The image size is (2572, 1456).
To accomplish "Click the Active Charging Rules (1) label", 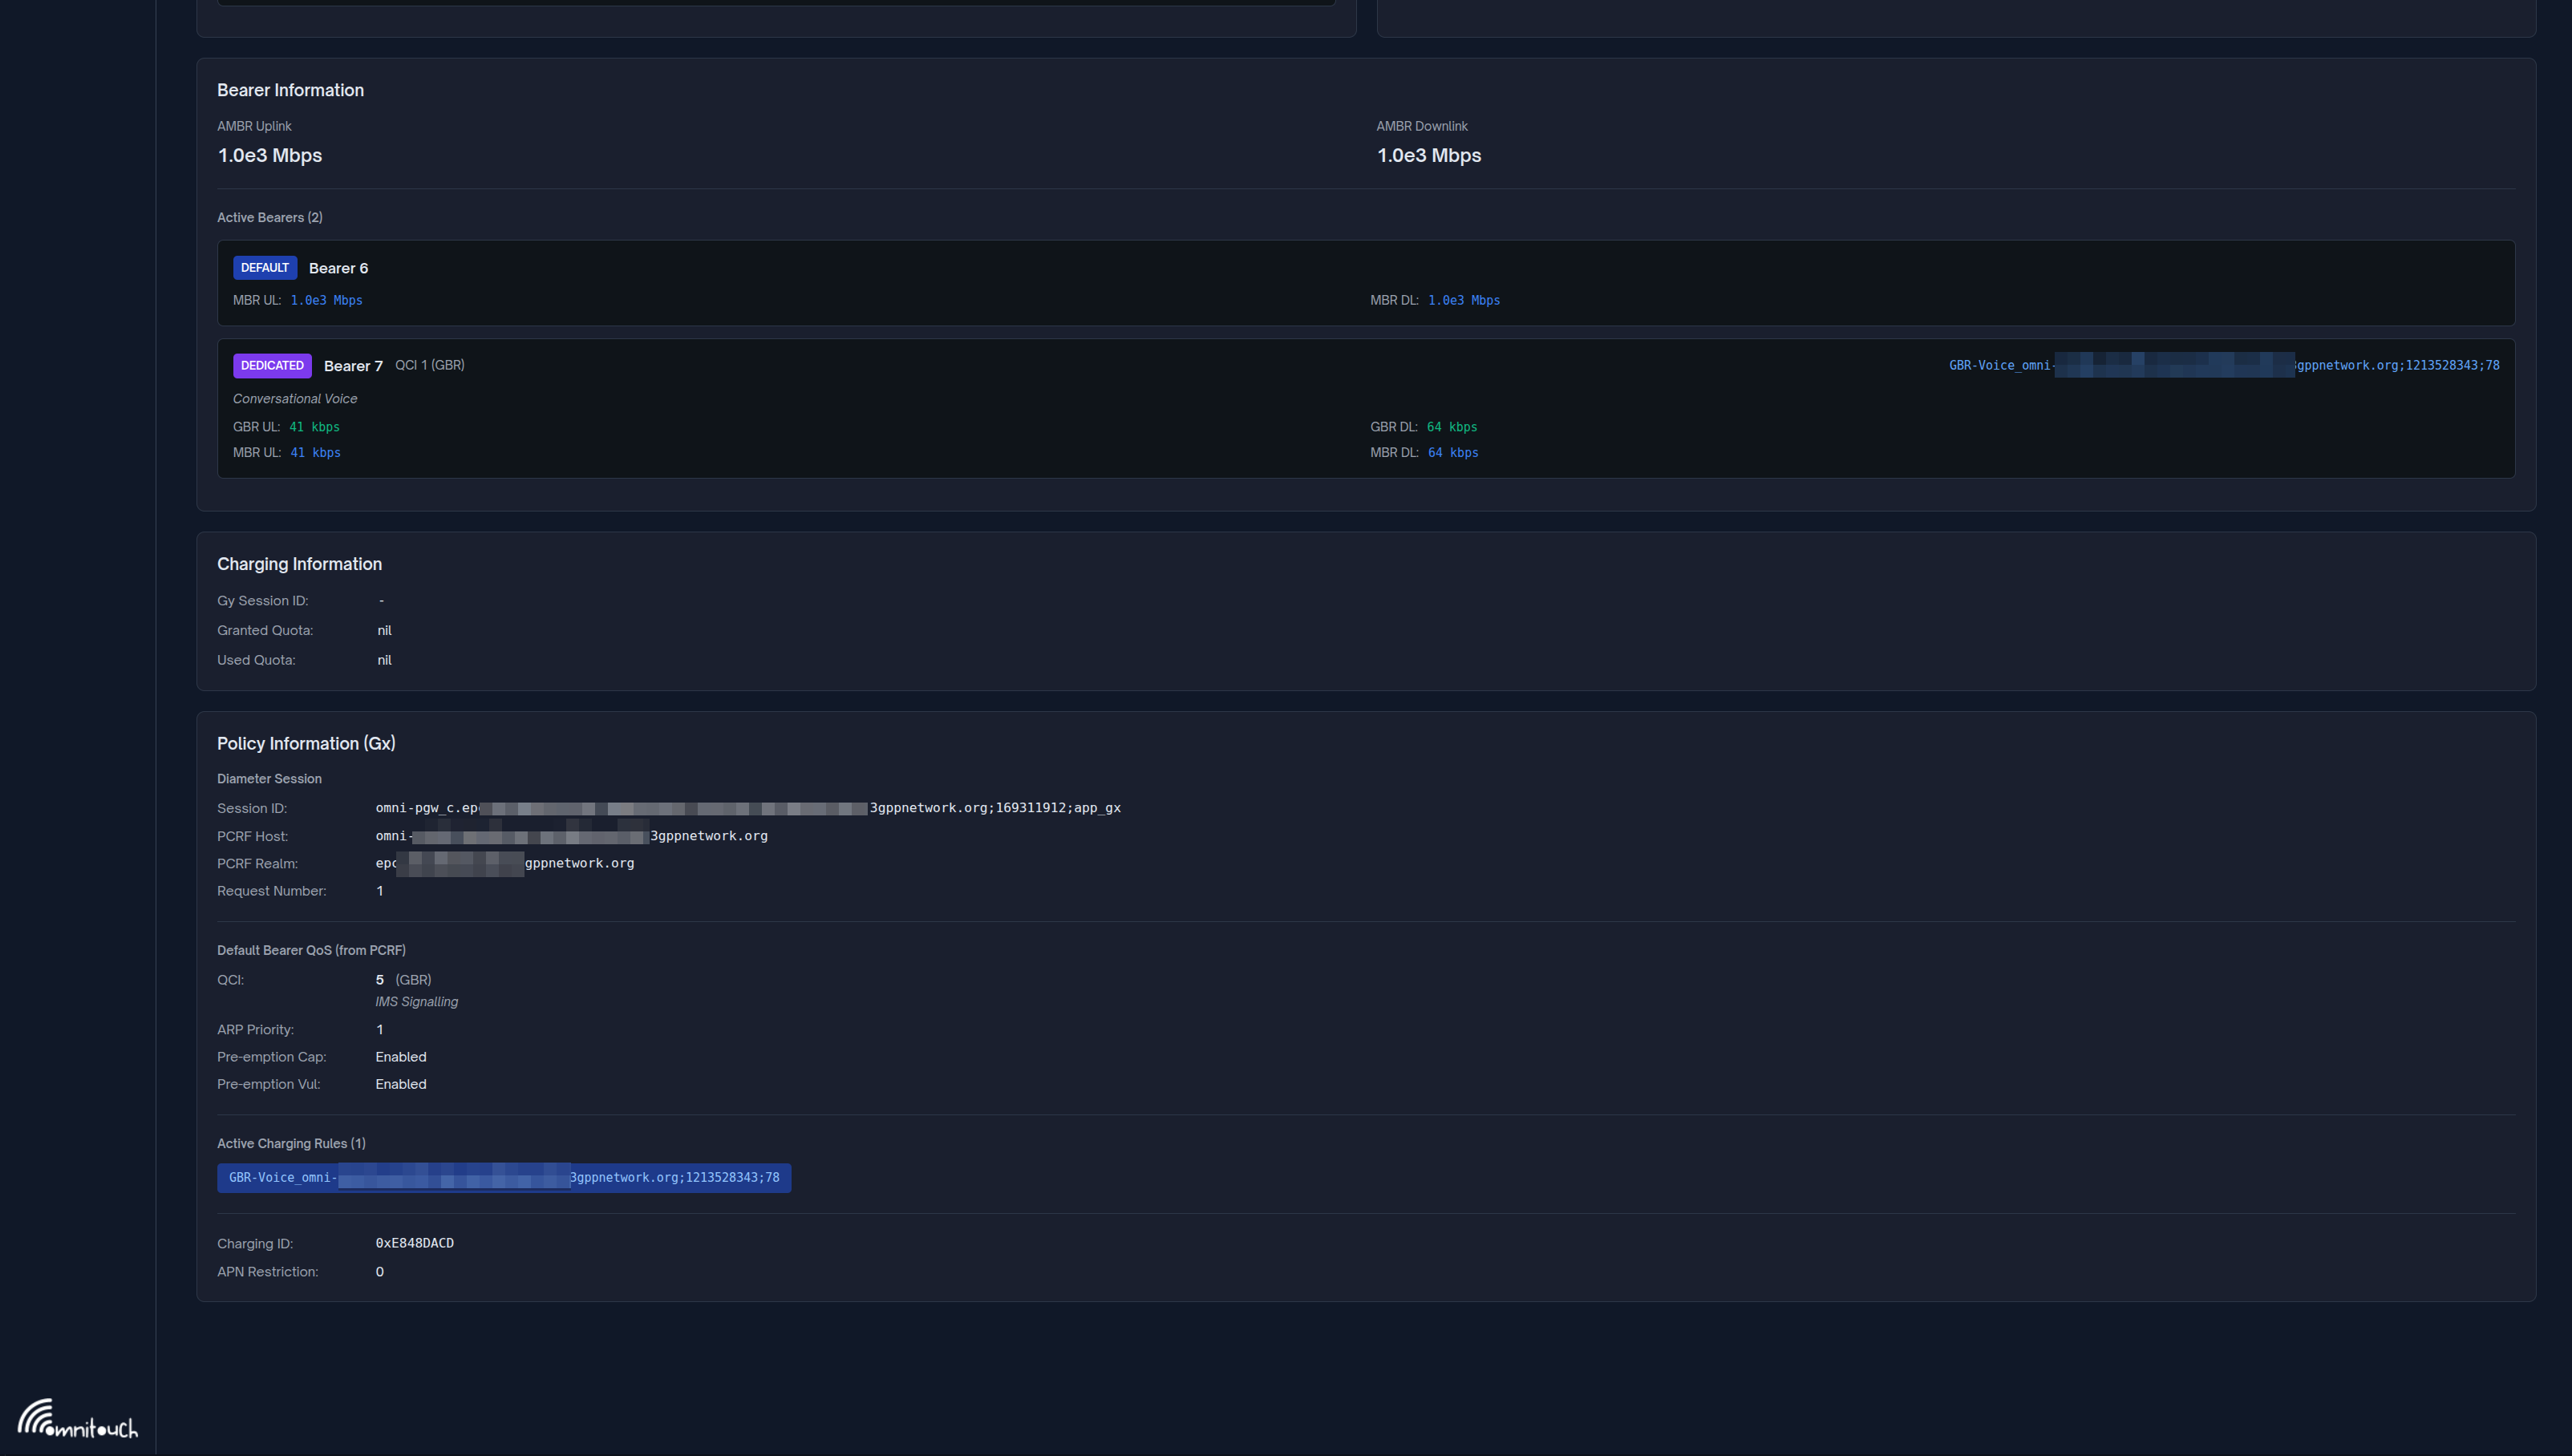I will point(291,1144).
